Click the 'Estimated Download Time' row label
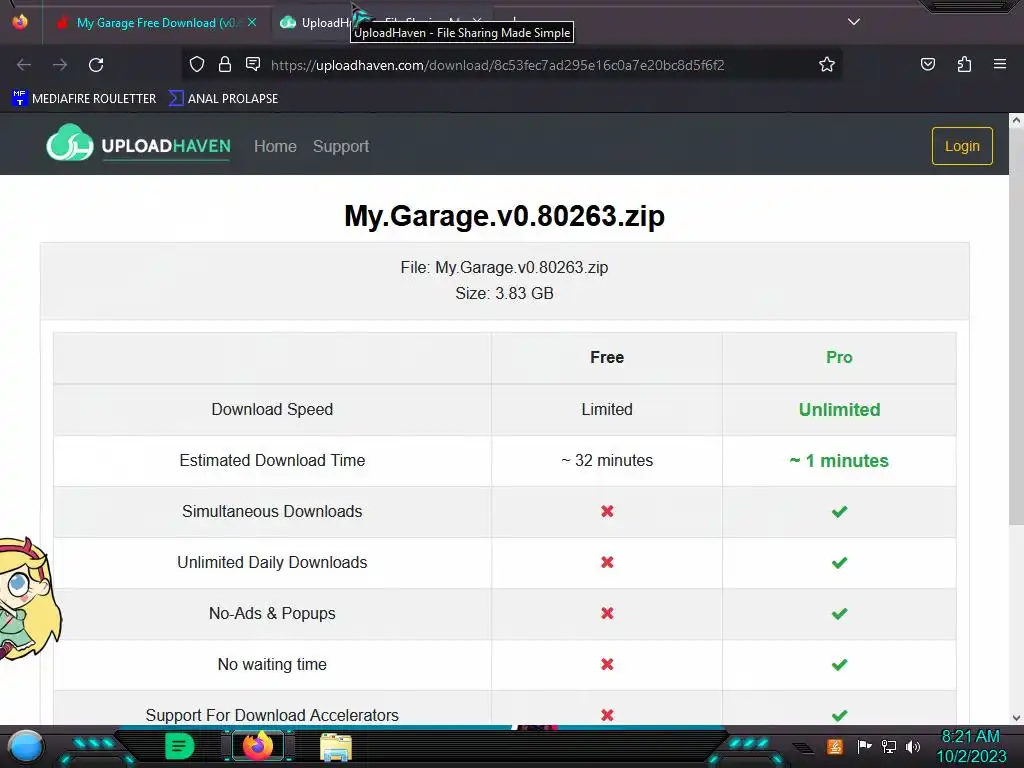Screen dimensions: 1024x768 coord(272,460)
